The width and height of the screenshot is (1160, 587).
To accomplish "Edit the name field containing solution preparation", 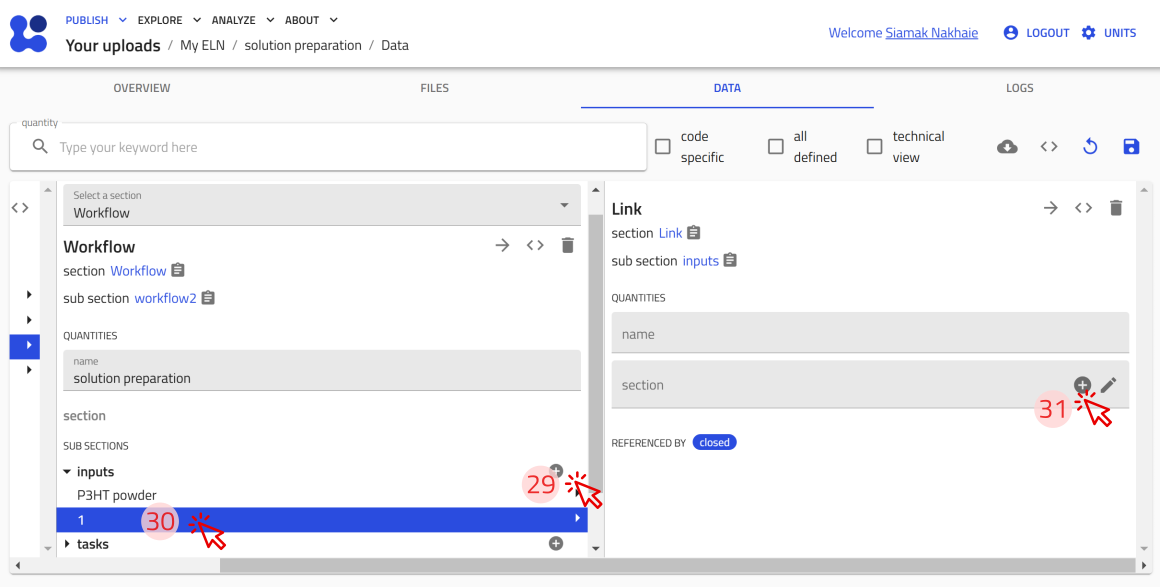I will click(x=322, y=371).
